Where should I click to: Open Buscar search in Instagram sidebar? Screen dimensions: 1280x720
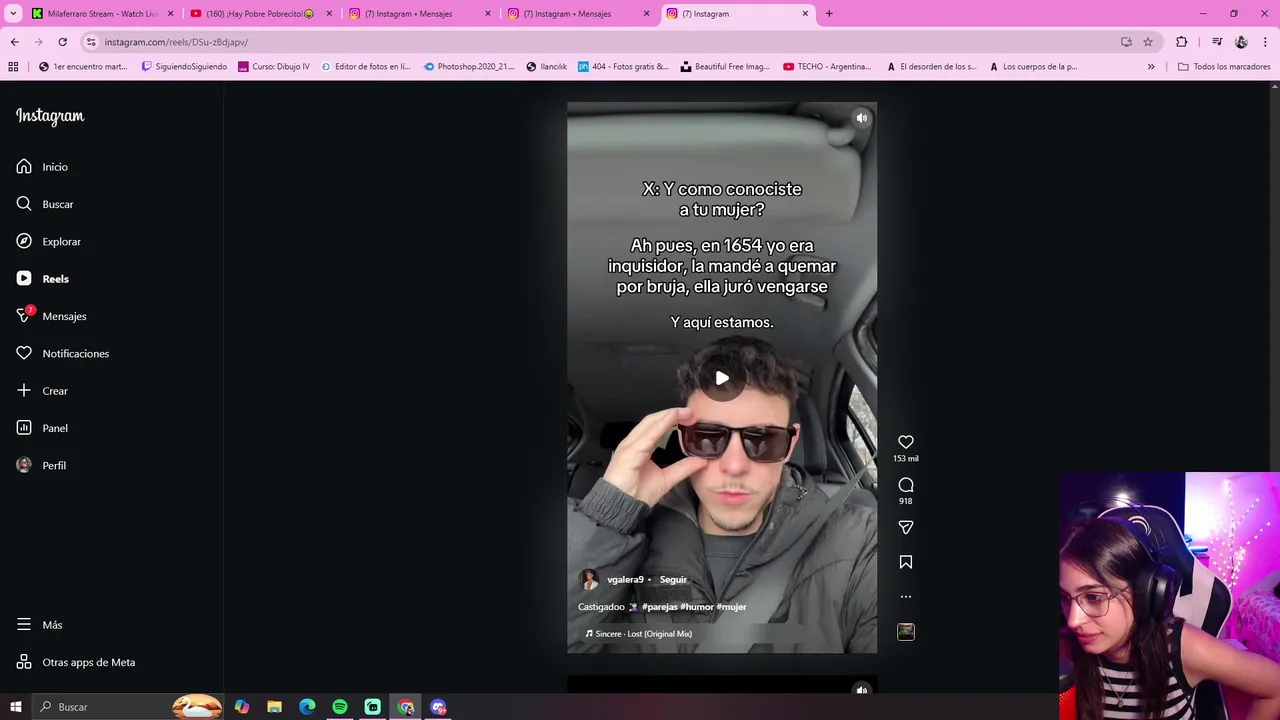[45, 204]
